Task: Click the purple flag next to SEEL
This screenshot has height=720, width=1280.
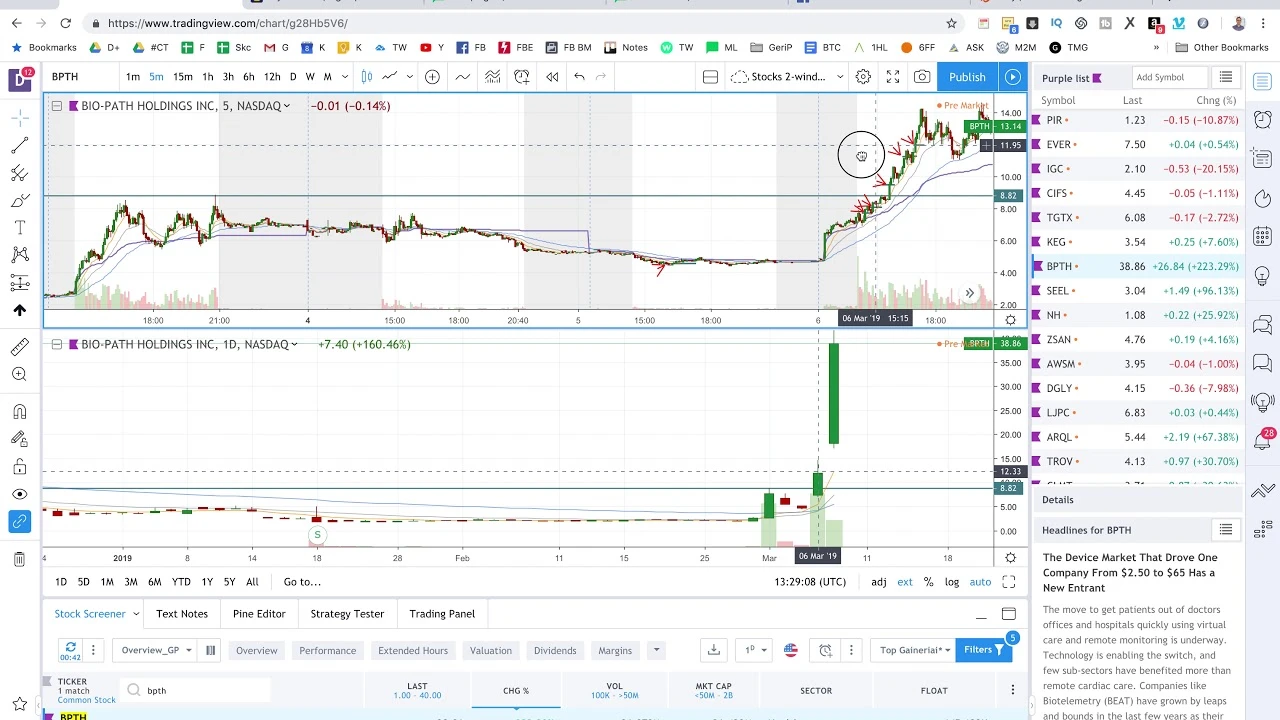Action: pos(1038,291)
